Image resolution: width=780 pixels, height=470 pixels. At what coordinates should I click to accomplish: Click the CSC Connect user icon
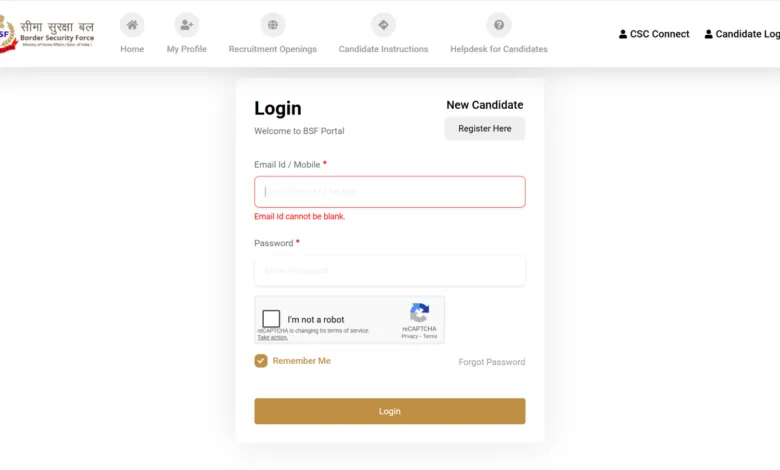(x=623, y=34)
